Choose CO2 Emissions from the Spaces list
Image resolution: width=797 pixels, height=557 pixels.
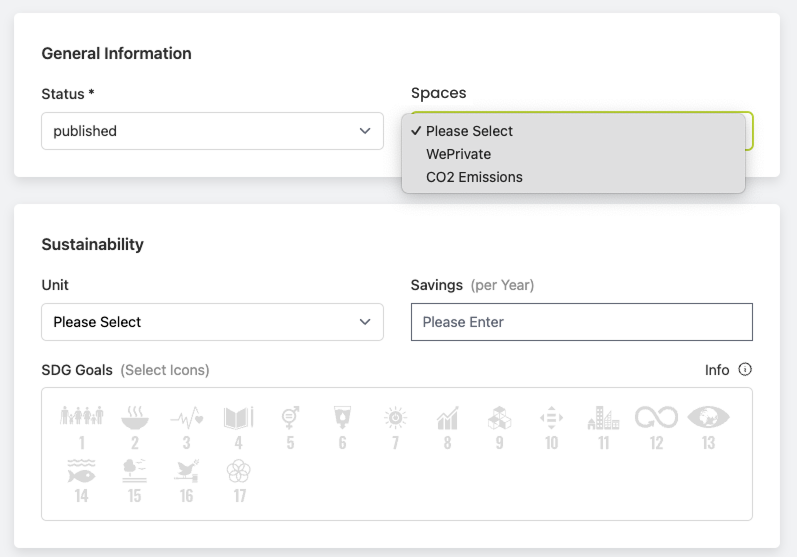click(474, 177)
